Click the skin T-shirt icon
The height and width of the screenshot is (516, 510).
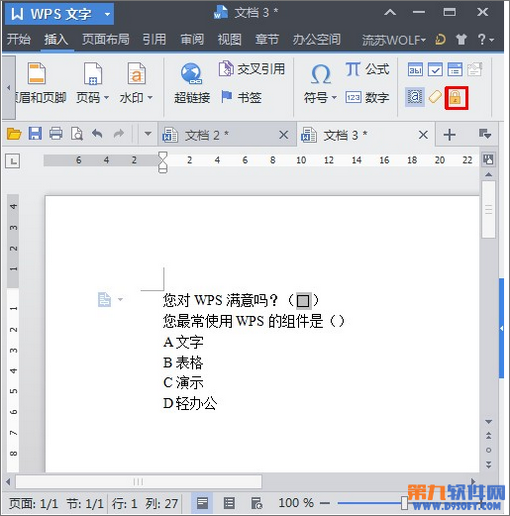pos(461,40)
